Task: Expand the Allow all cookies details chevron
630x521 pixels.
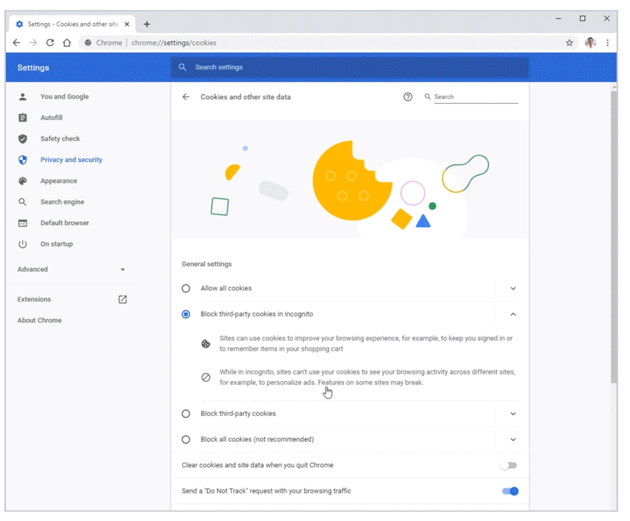Action: point(513,288)
